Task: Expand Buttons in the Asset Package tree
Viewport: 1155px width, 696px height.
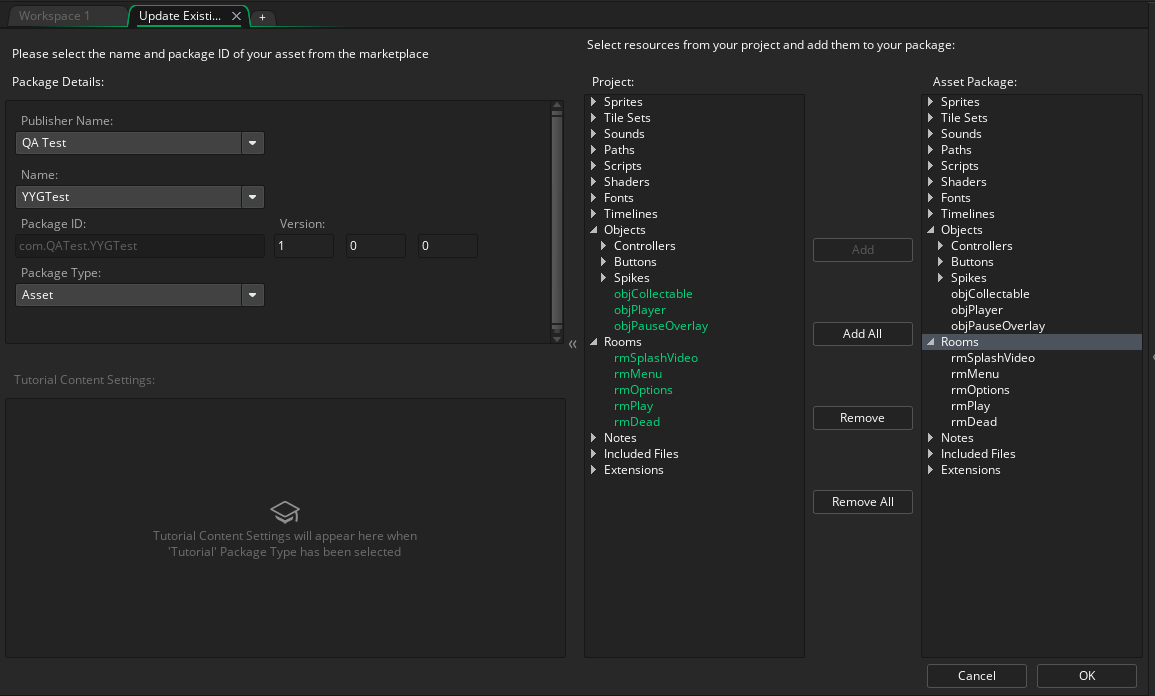Action: (x=941, y=261)
